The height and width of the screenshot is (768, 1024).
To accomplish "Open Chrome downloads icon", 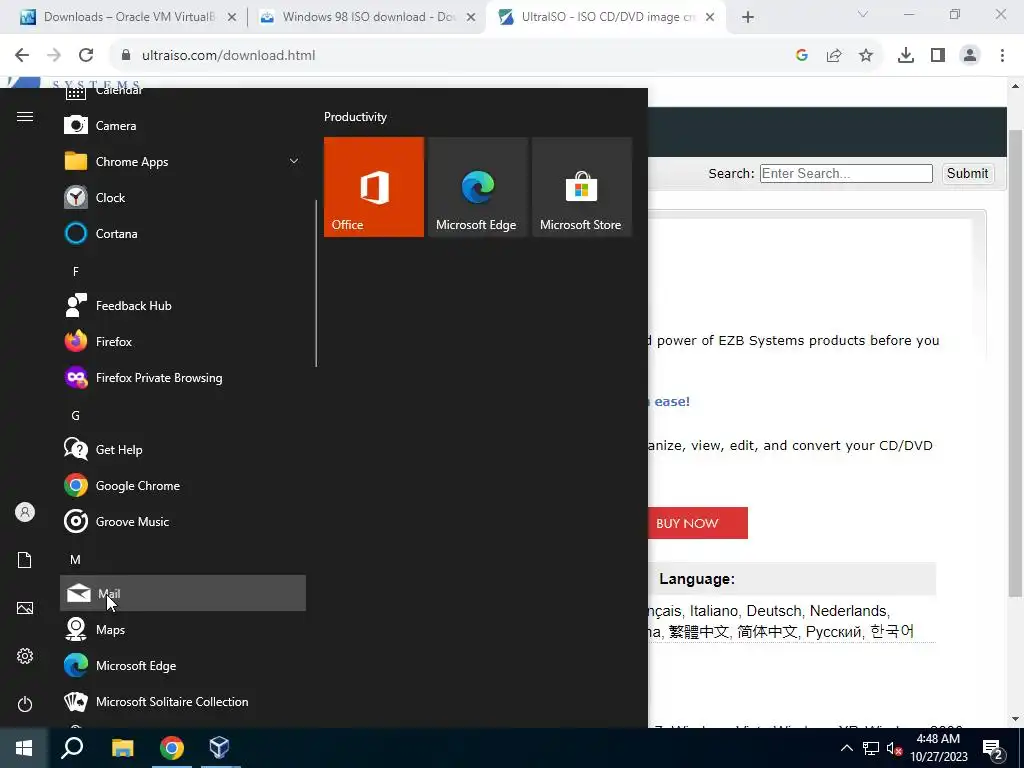I will click(x=906, y=56).
